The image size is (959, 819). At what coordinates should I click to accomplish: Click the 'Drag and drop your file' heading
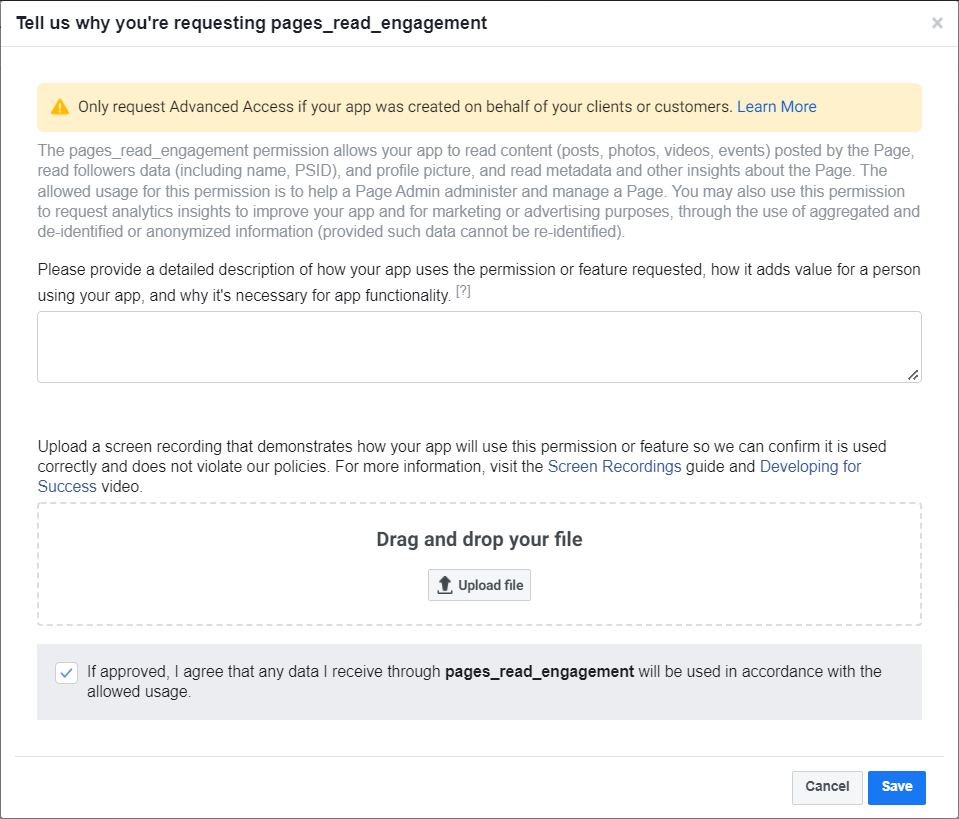pyautogui.click(x=479, y=540)
